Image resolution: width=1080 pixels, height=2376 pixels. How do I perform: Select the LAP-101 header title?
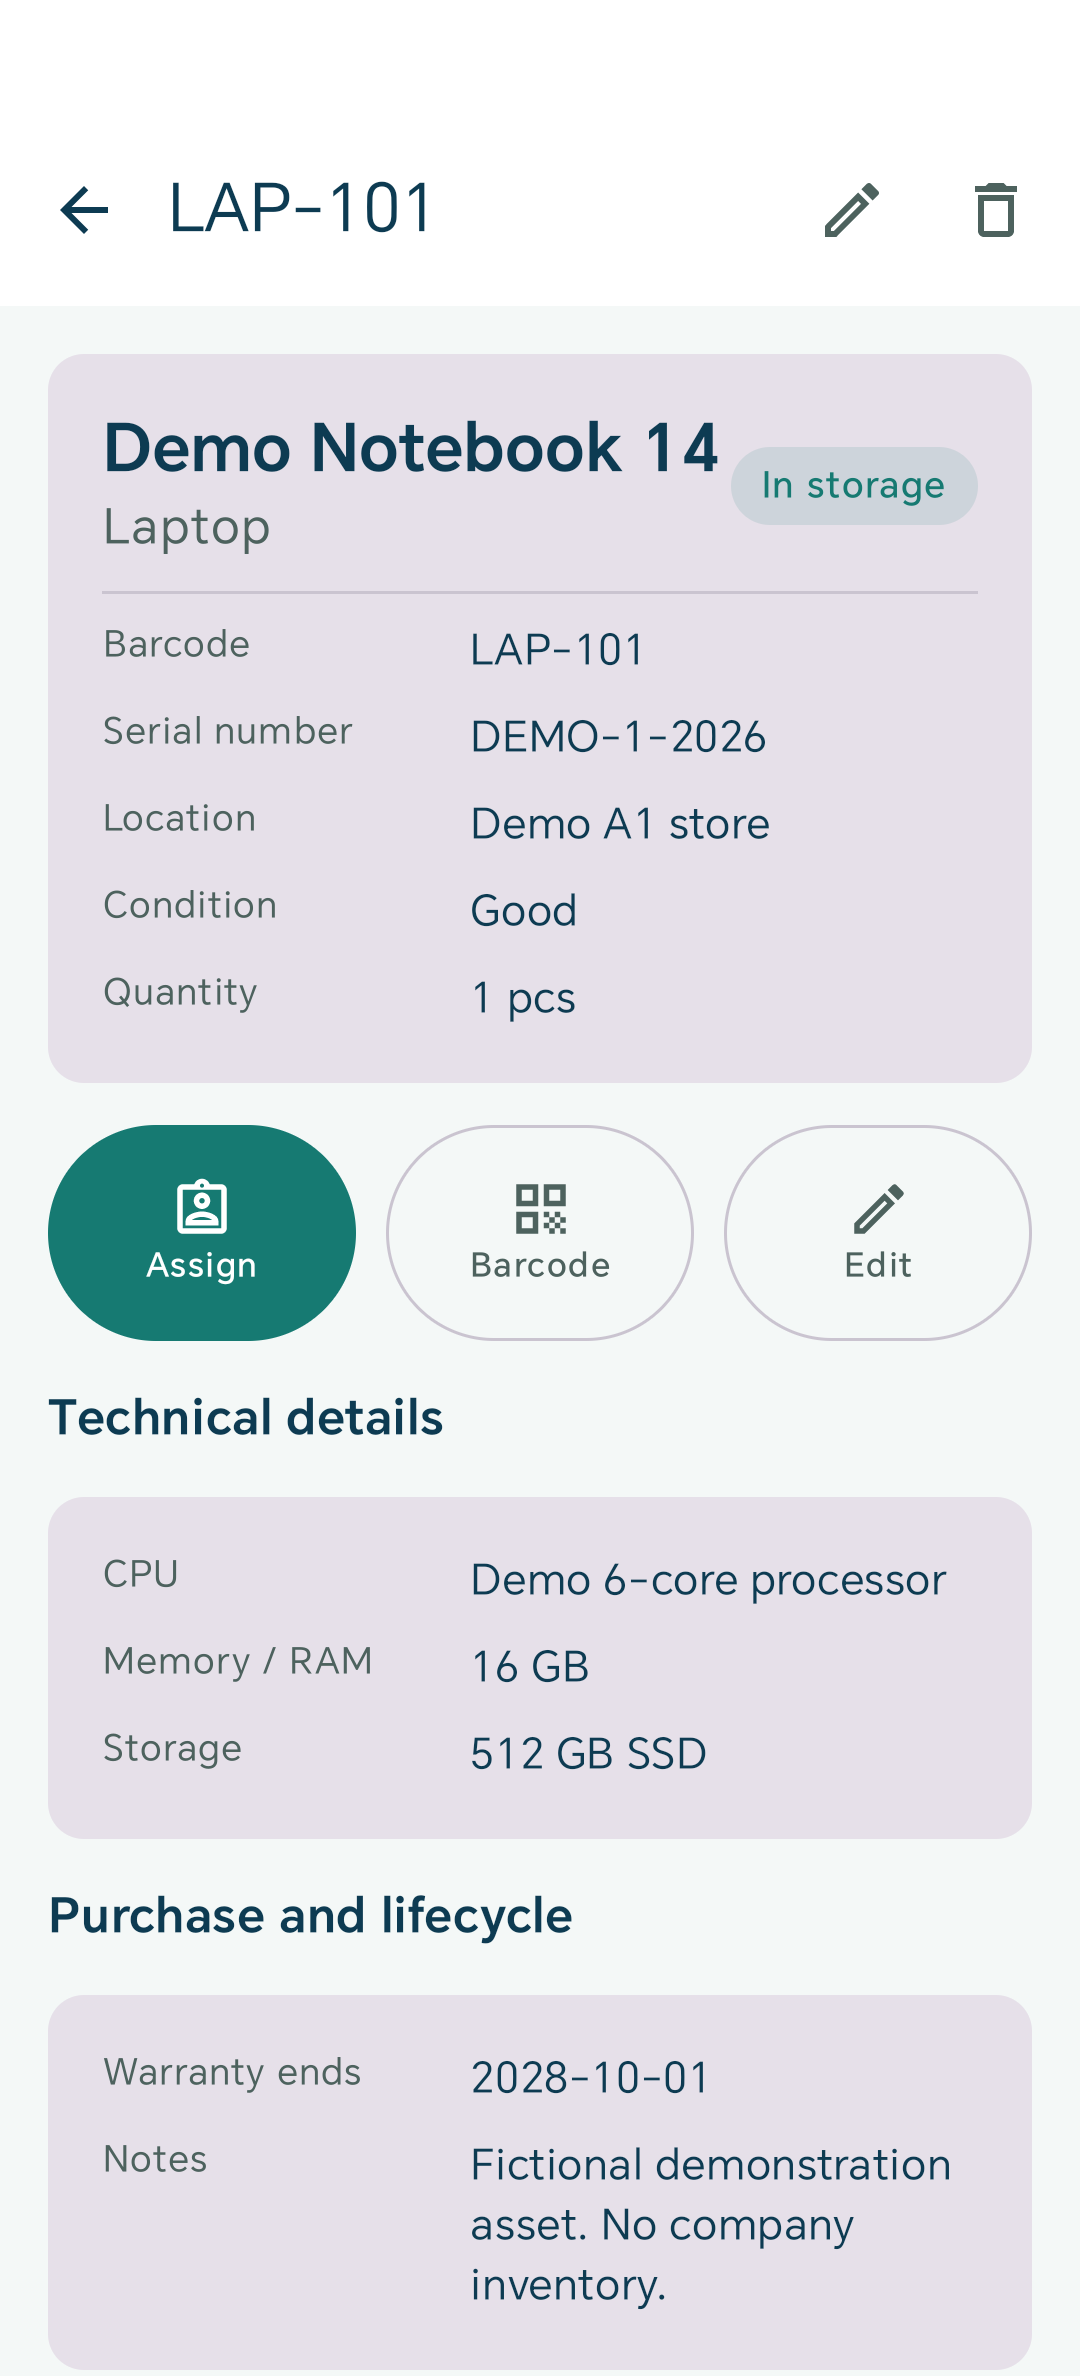301,209
